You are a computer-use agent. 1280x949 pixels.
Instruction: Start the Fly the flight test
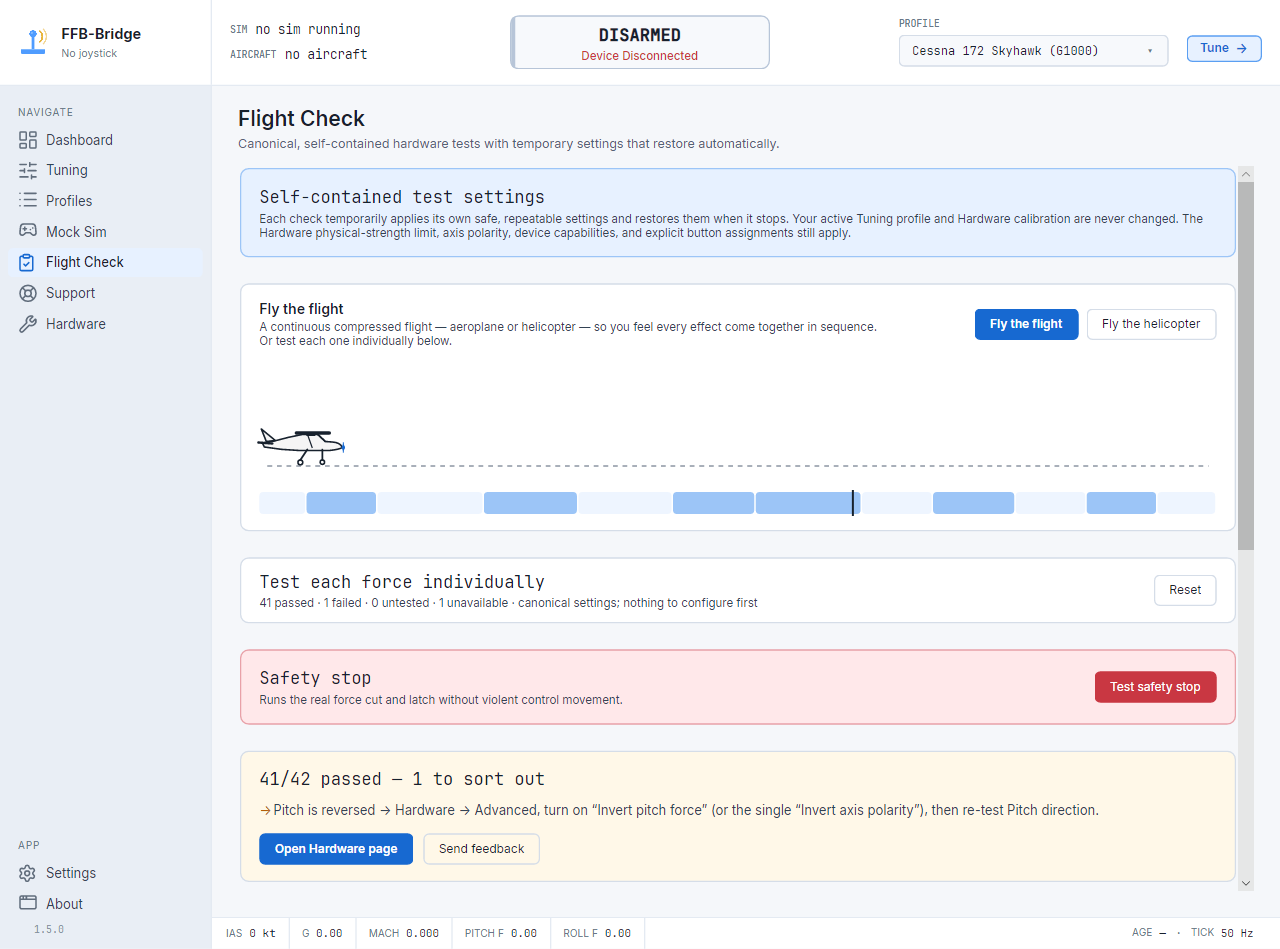coord(1026,324)
